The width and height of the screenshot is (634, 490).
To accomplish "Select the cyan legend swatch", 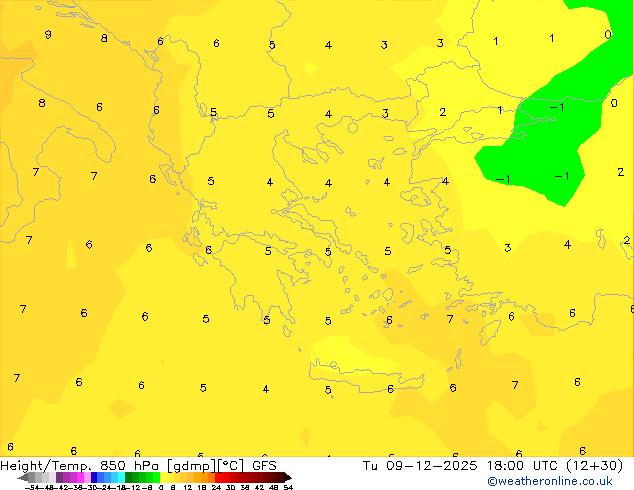I will tap(121, 477).
